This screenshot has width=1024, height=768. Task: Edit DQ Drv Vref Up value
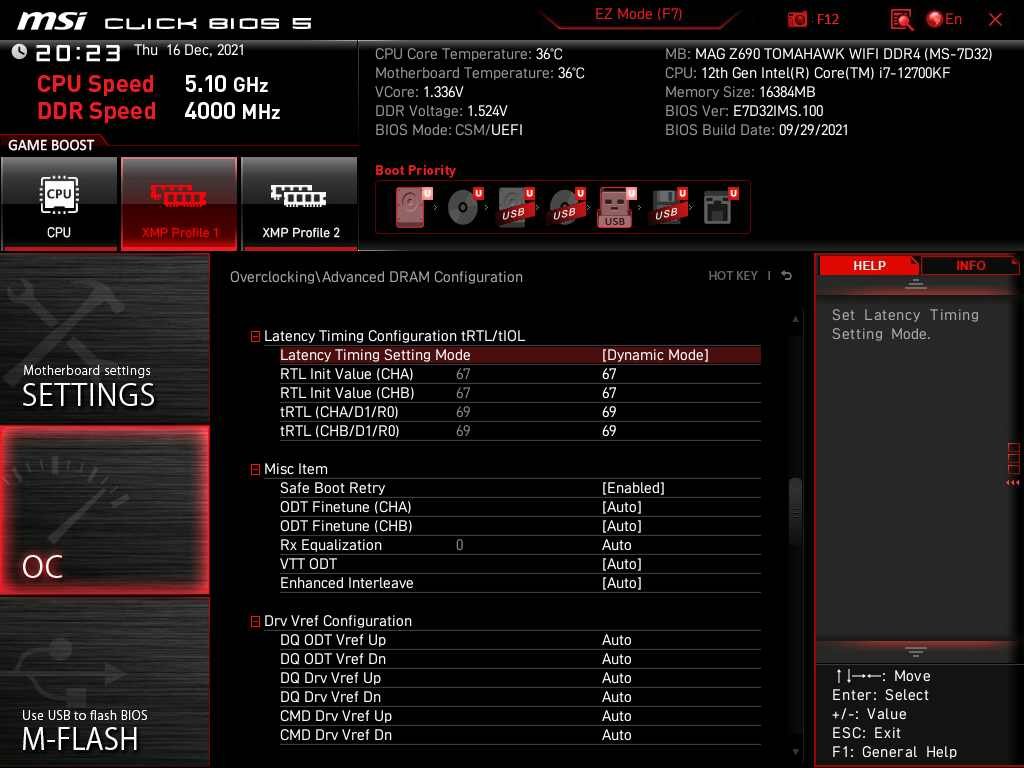click(520, 678)
